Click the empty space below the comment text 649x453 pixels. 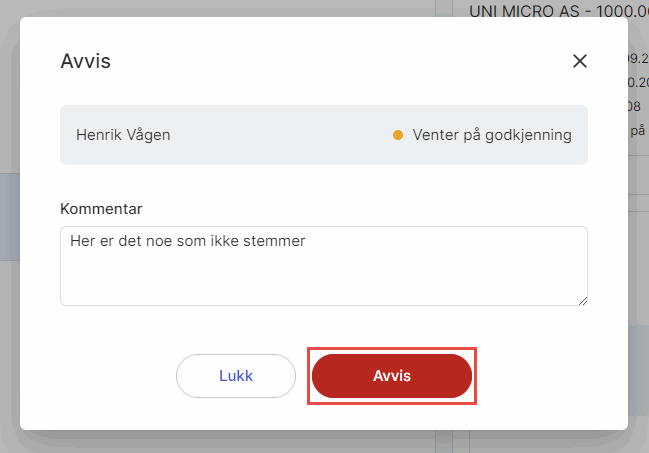(x=323, y=280)
